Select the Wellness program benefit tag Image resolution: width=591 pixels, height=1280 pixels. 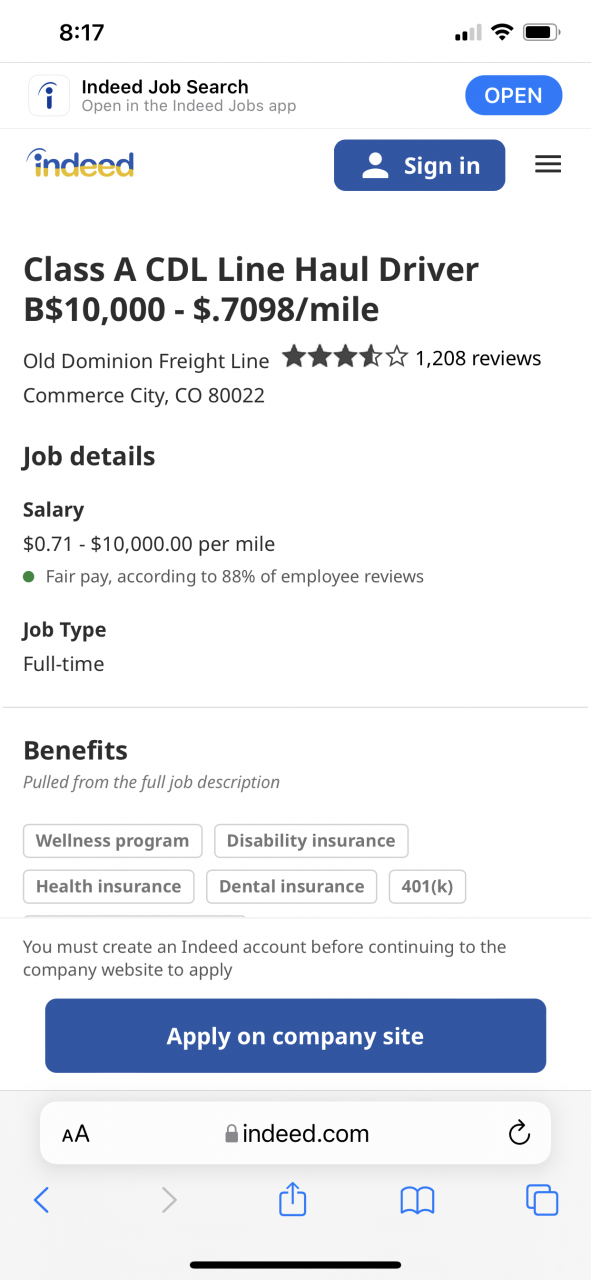click(x=113, y=841)
